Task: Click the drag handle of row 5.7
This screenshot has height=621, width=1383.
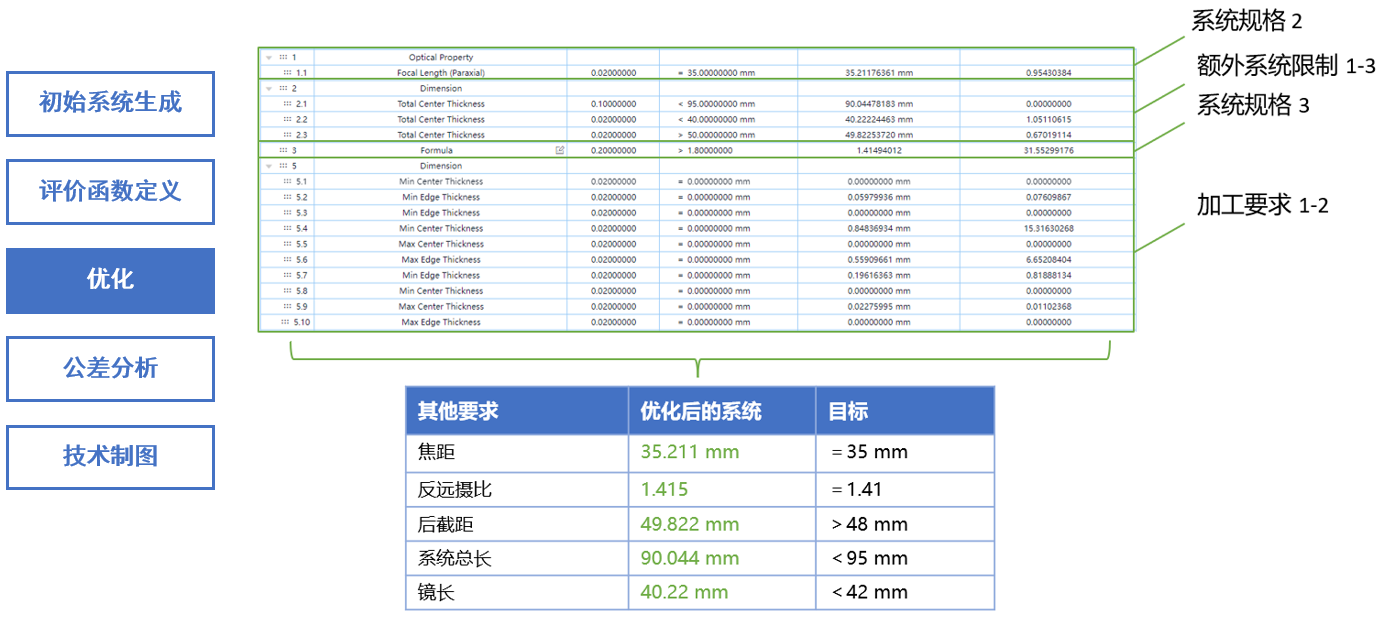Action: click(x=287, y=275)
